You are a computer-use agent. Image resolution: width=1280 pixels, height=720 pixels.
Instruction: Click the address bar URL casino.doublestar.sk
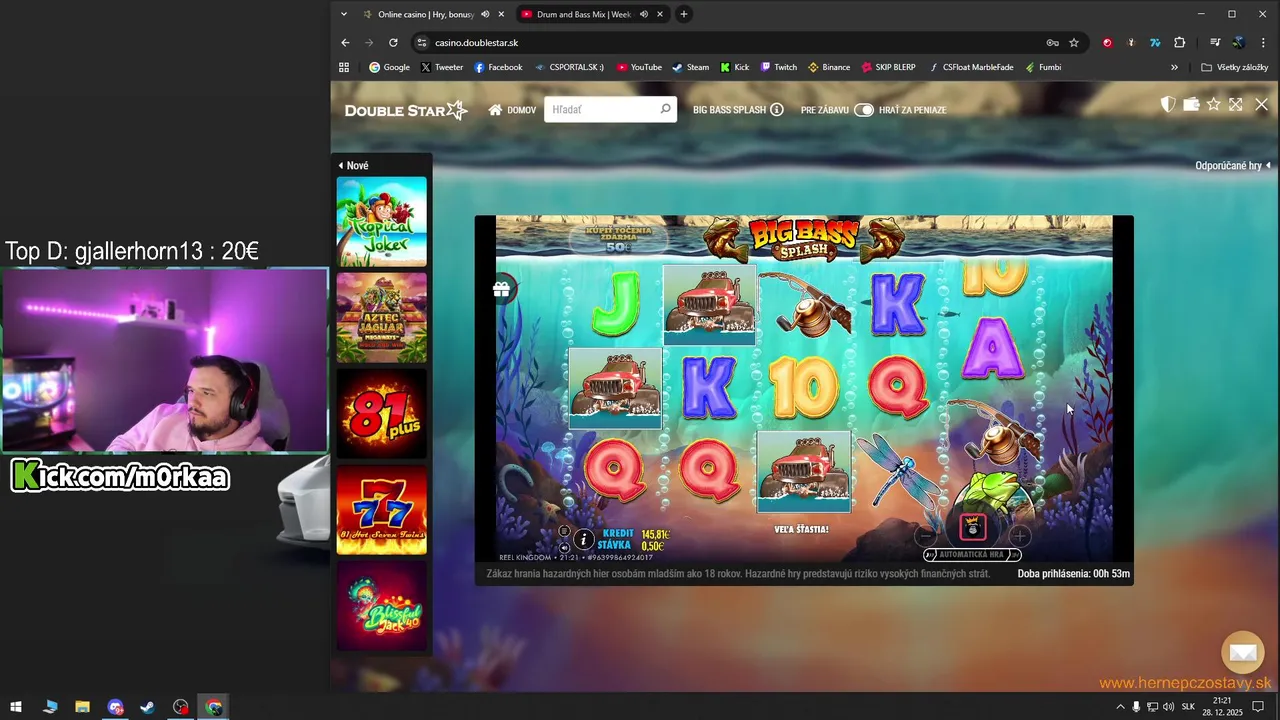[477, 43]
